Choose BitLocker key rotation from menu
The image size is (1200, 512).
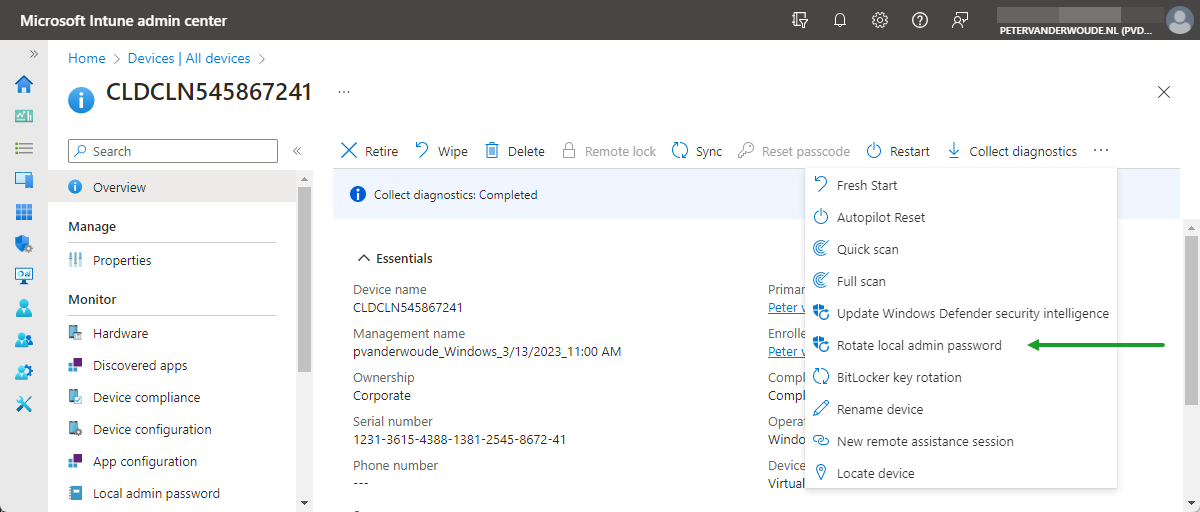click(898, 377)
